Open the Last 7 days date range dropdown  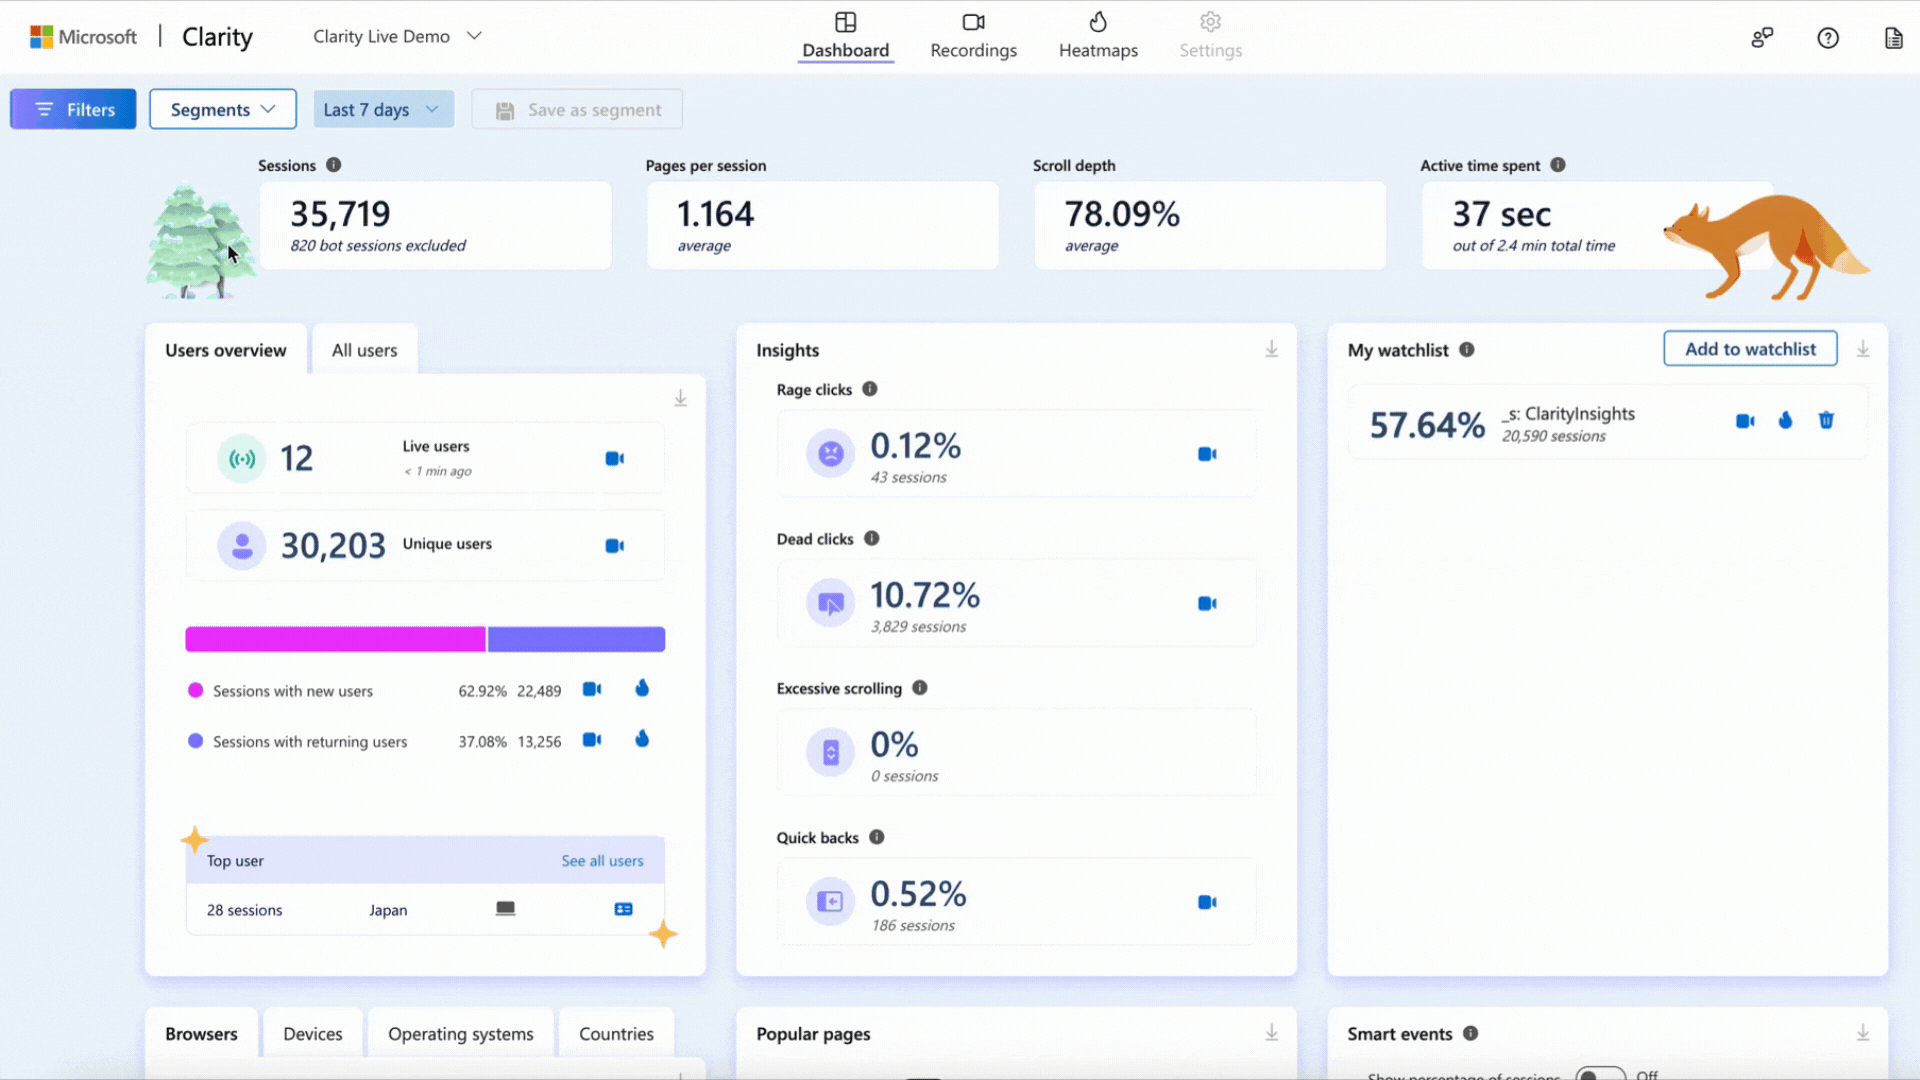point(383,109)
